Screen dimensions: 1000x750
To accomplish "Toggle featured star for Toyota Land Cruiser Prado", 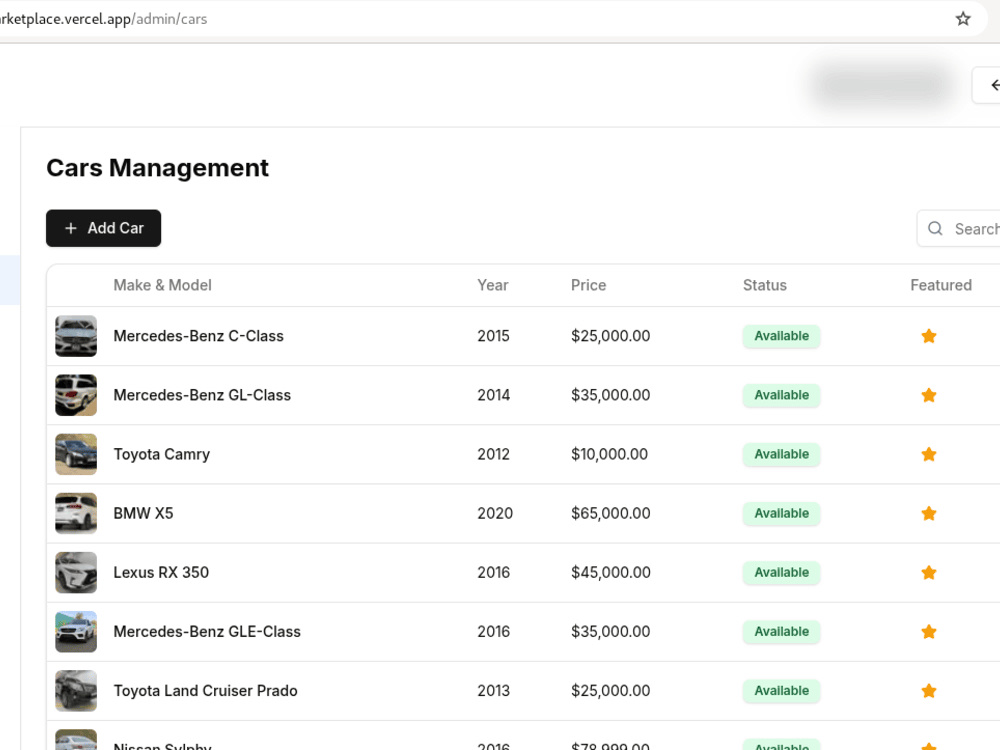I will point(929,691).
